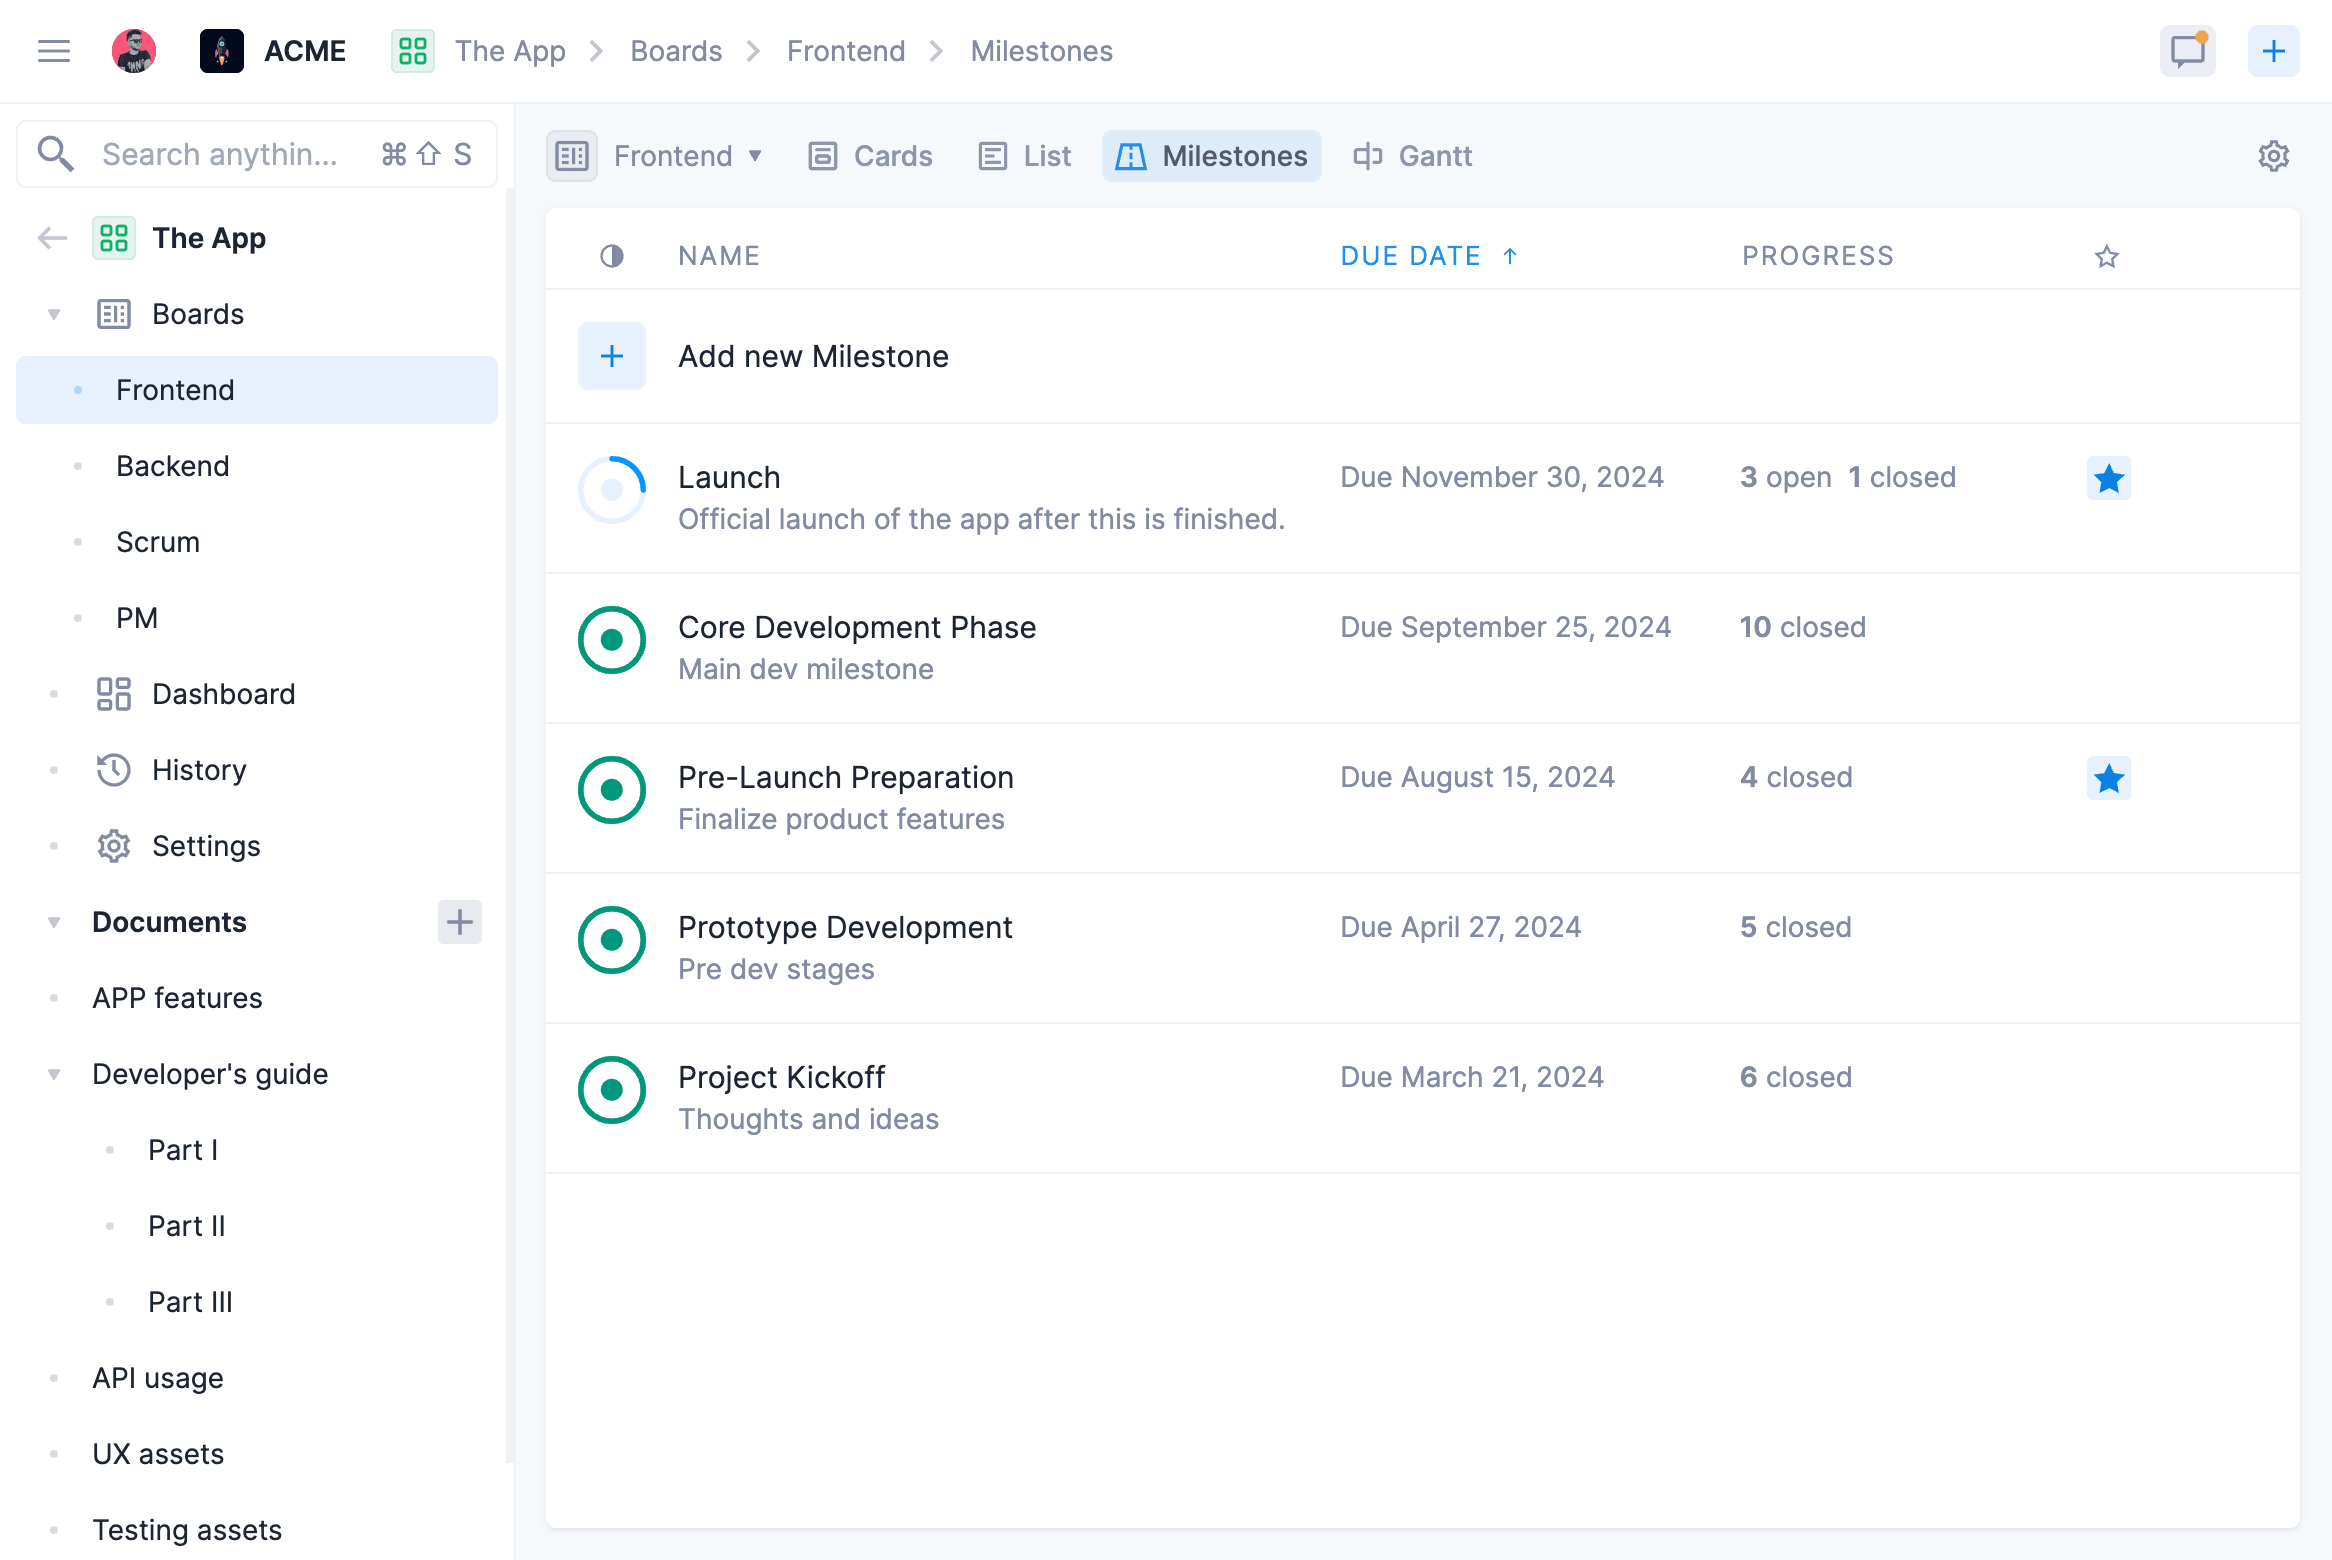Open the hamburger menu icon

(54, 51)
